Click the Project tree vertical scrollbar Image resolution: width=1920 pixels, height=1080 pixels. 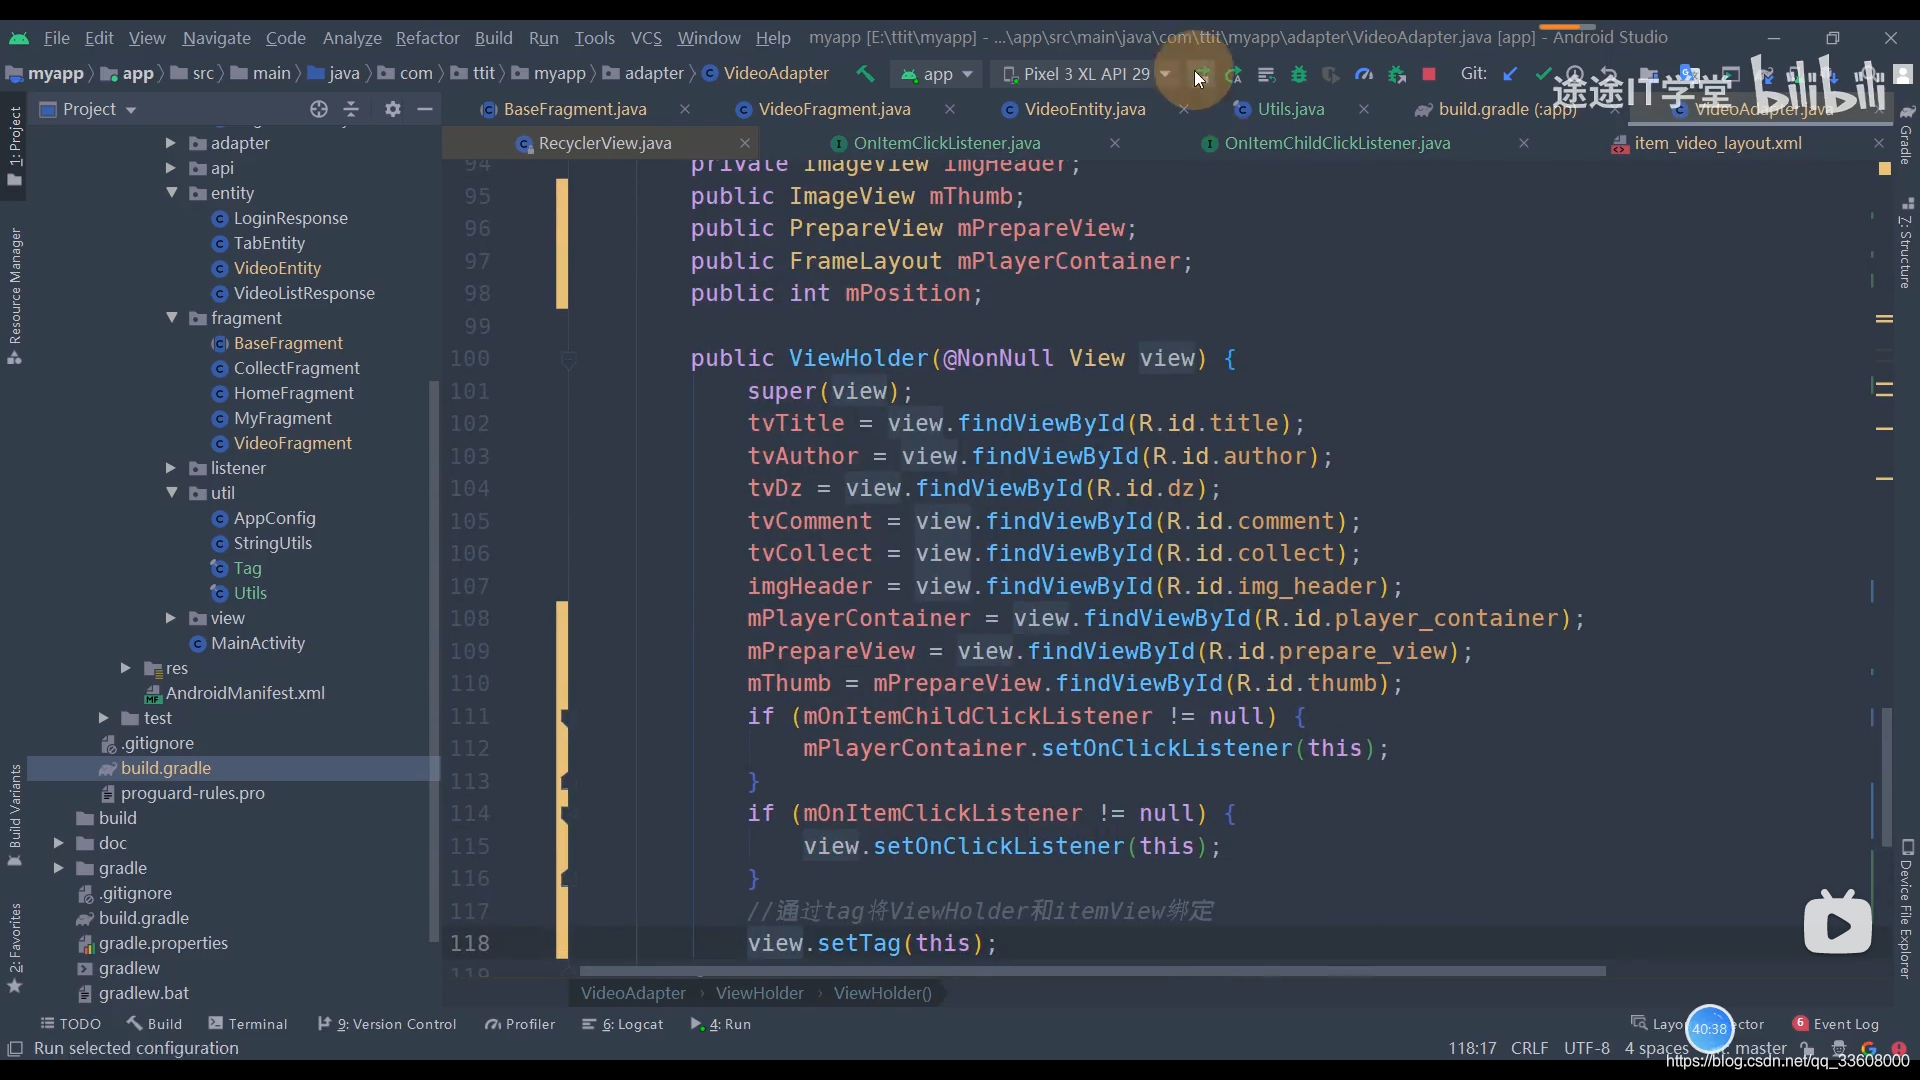pos(433,660)
